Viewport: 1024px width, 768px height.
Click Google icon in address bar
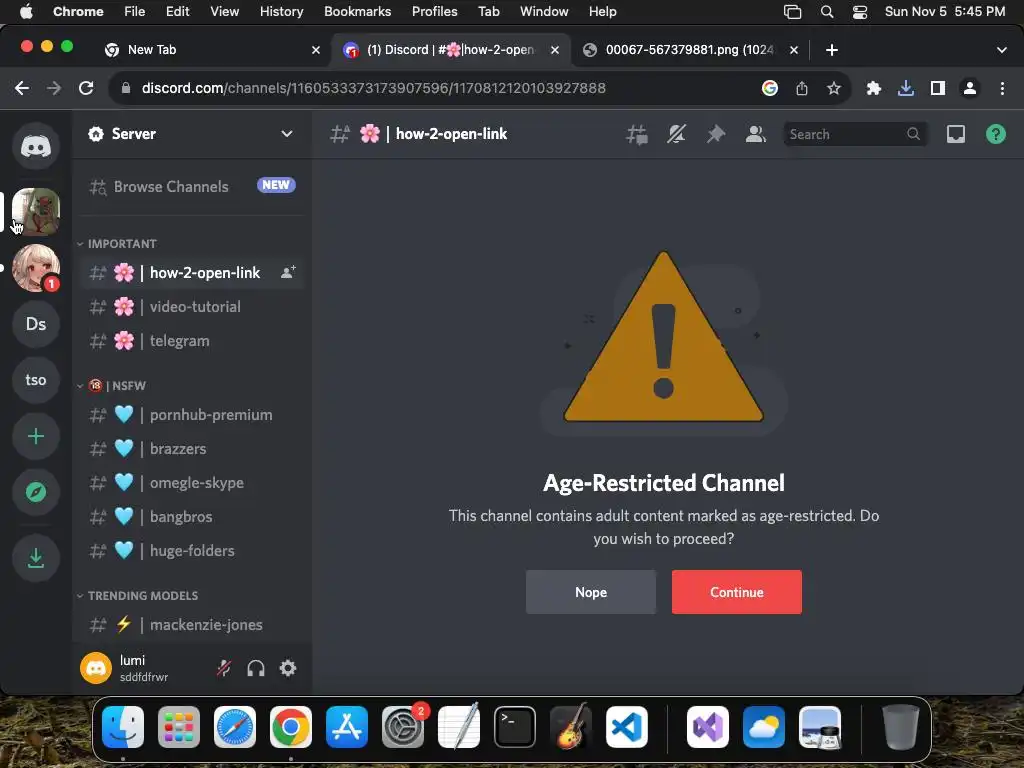(x=770, y=88)
